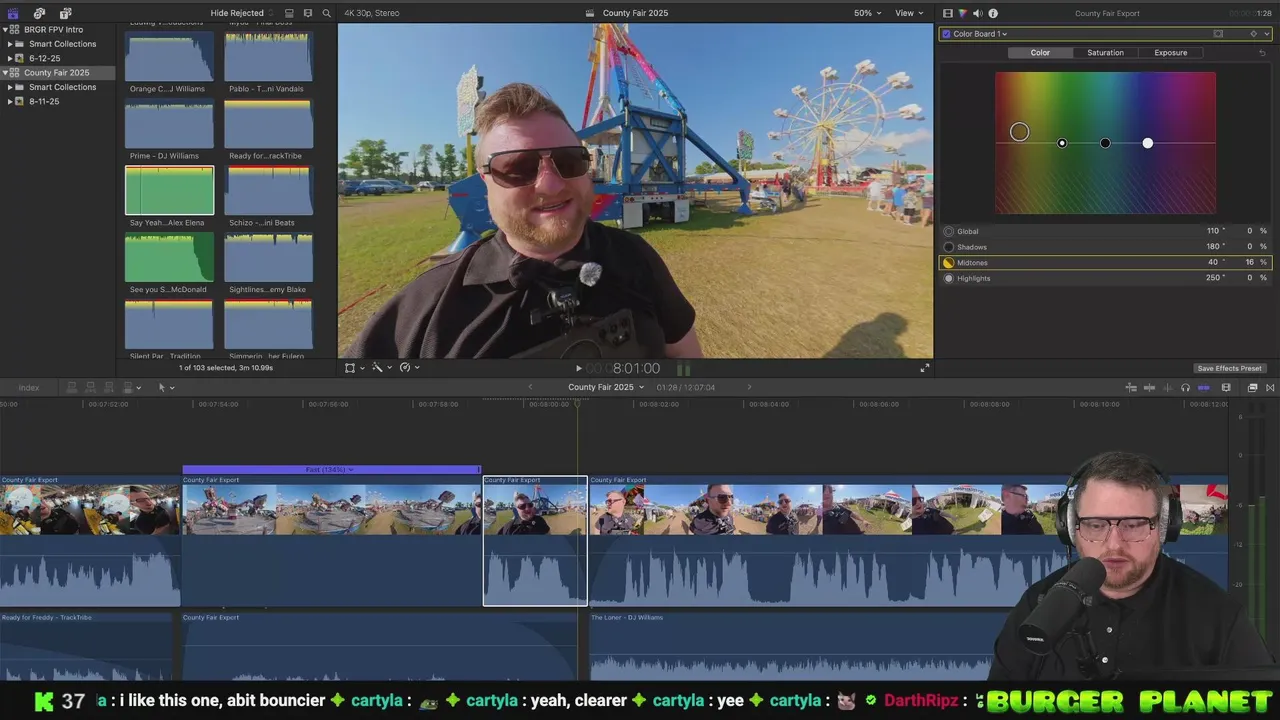This screenshot has height=720, width=1280.
Task: Add a shape mask on Color Board
Action: [x=1218, y=34]
